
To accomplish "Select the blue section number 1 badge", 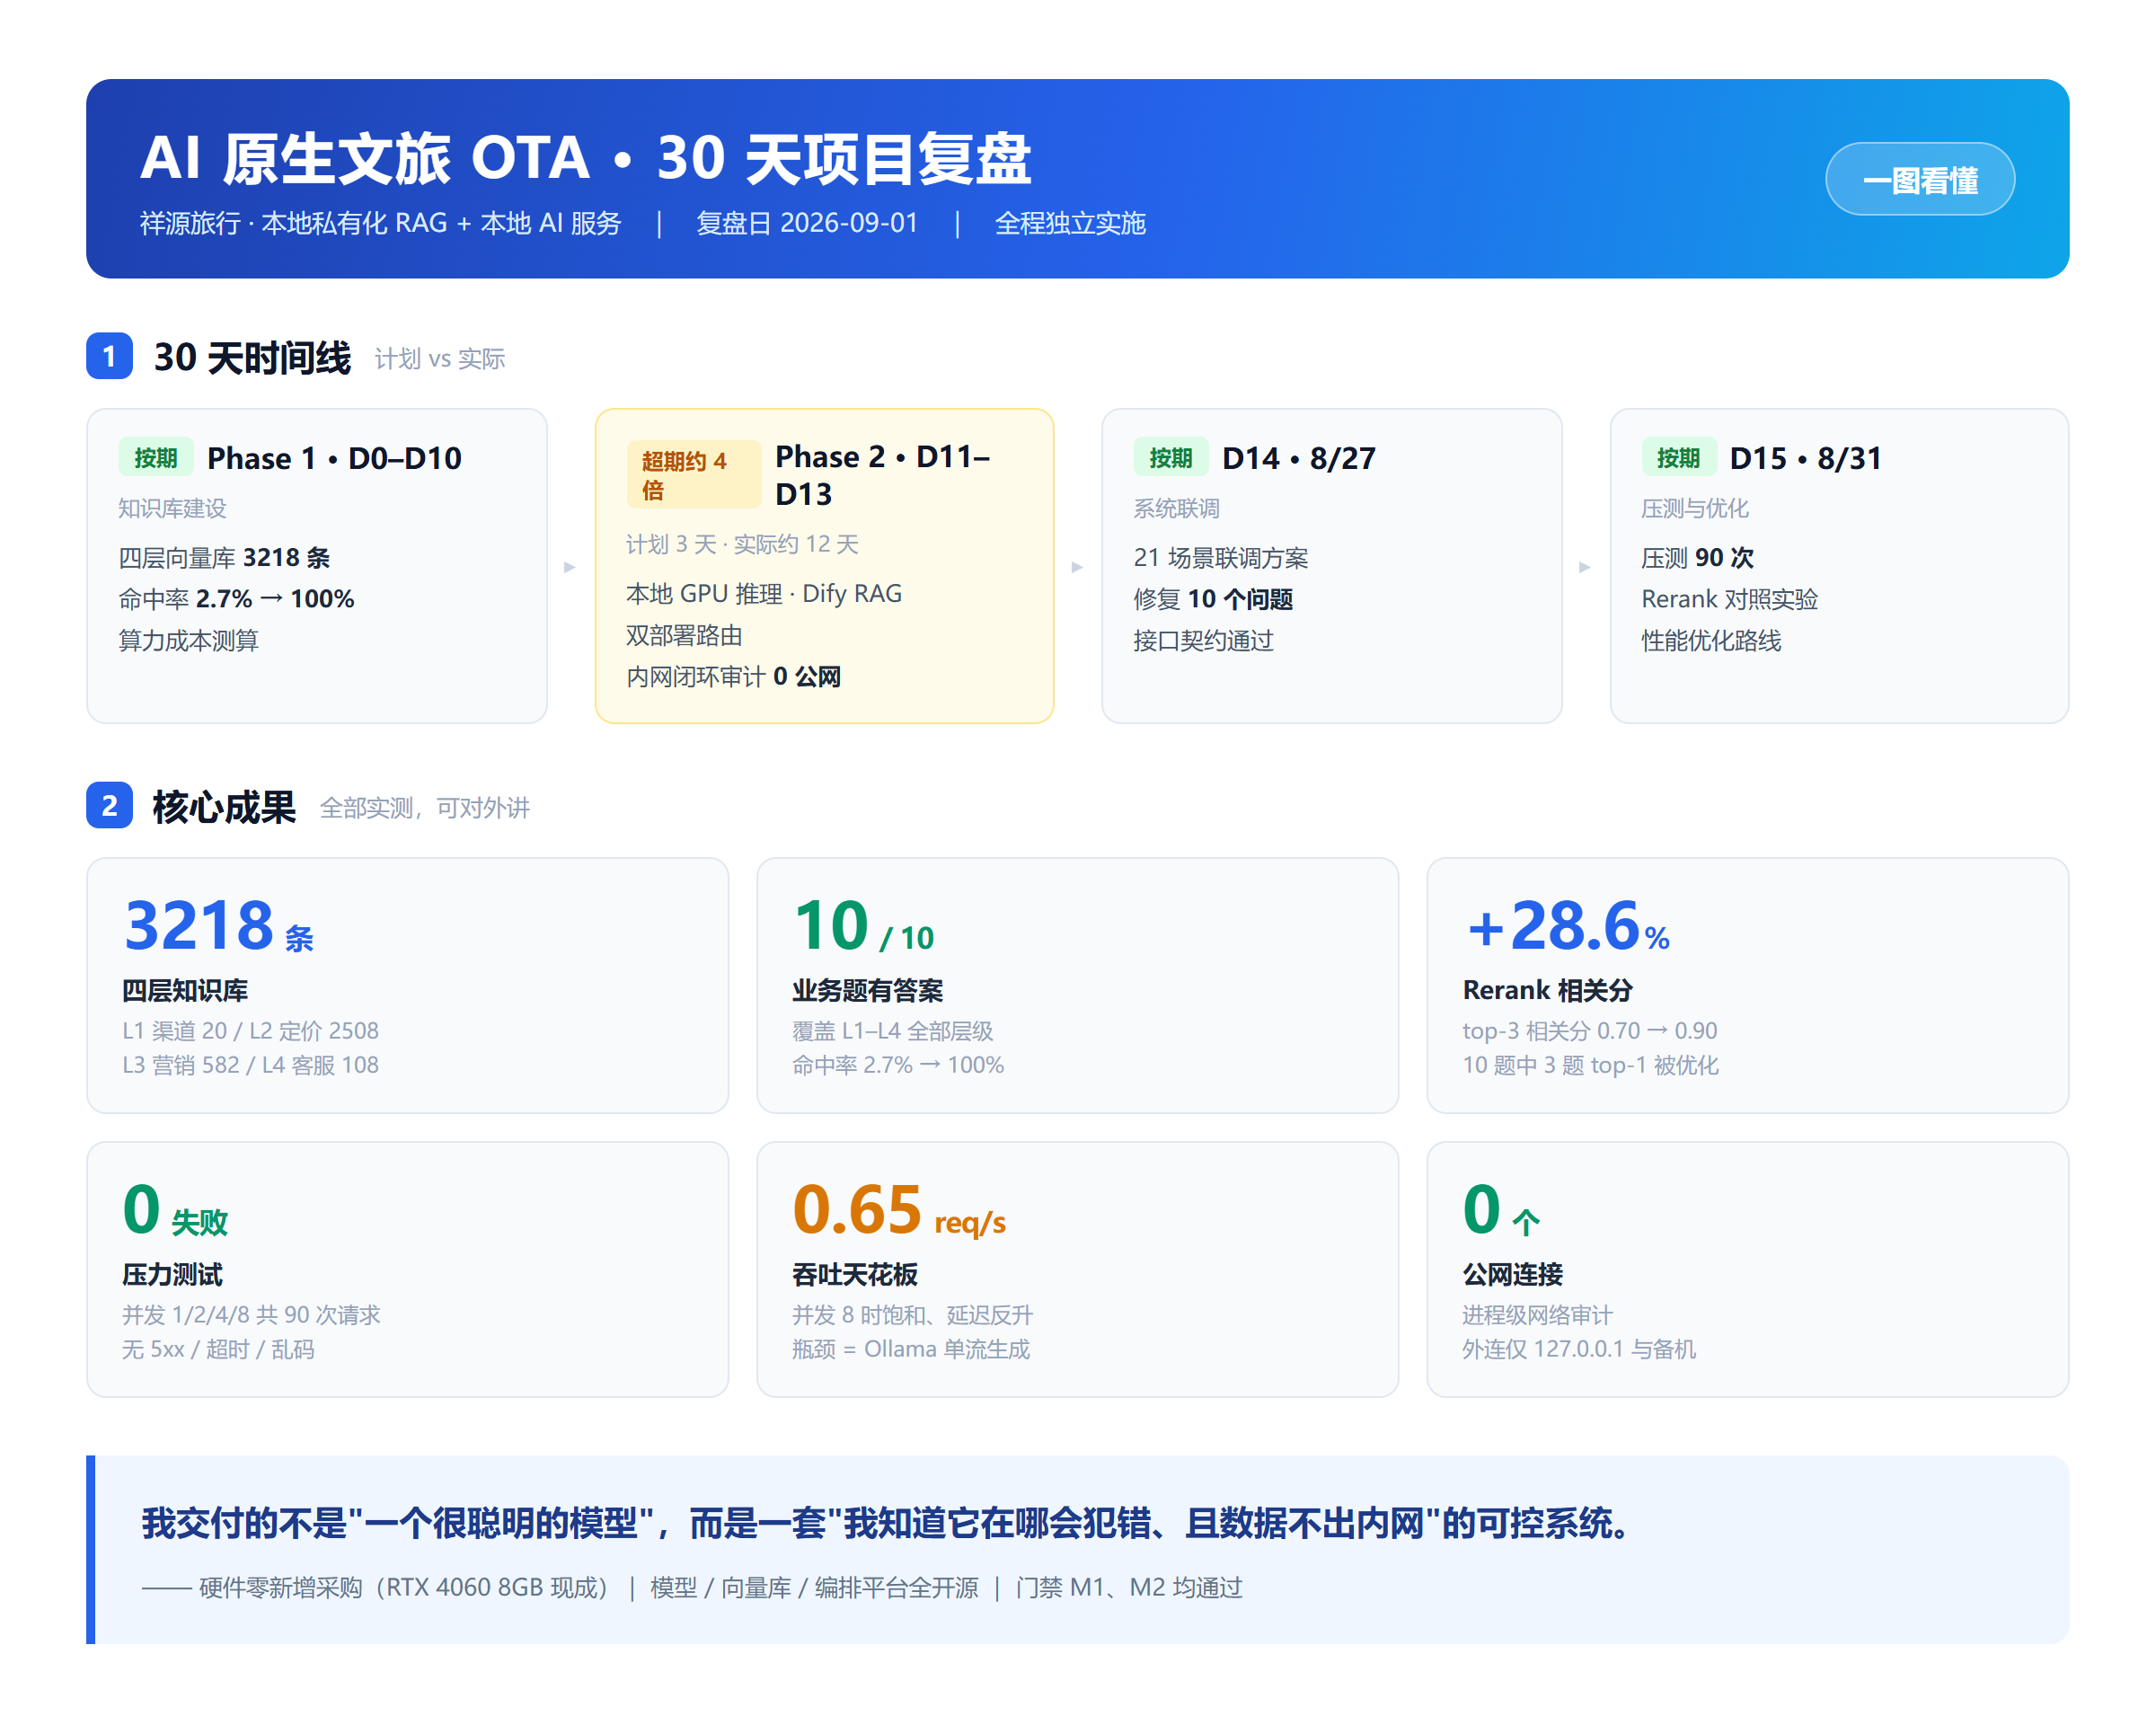I will tap(109, 356).
